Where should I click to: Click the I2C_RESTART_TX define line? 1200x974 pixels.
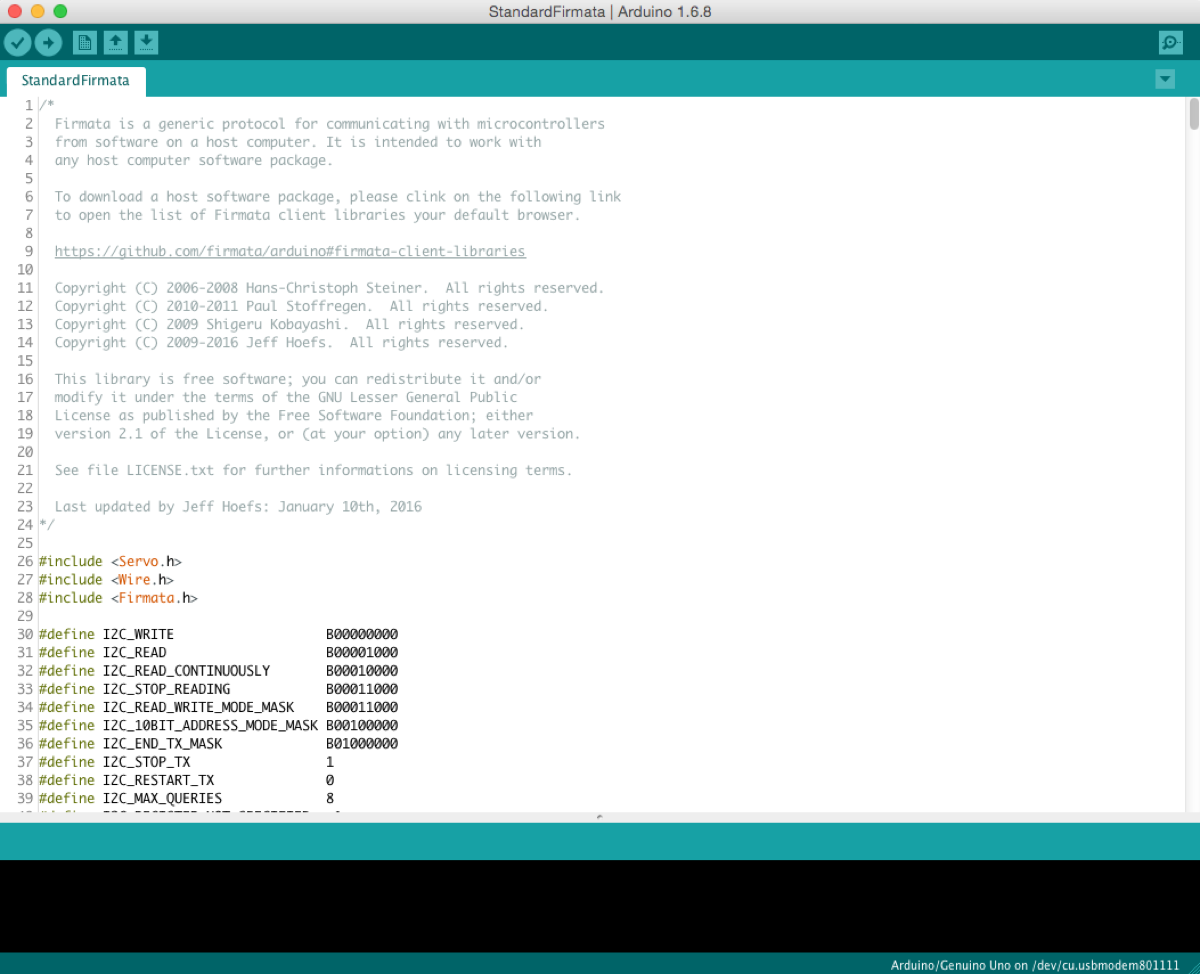coord(186,780)
